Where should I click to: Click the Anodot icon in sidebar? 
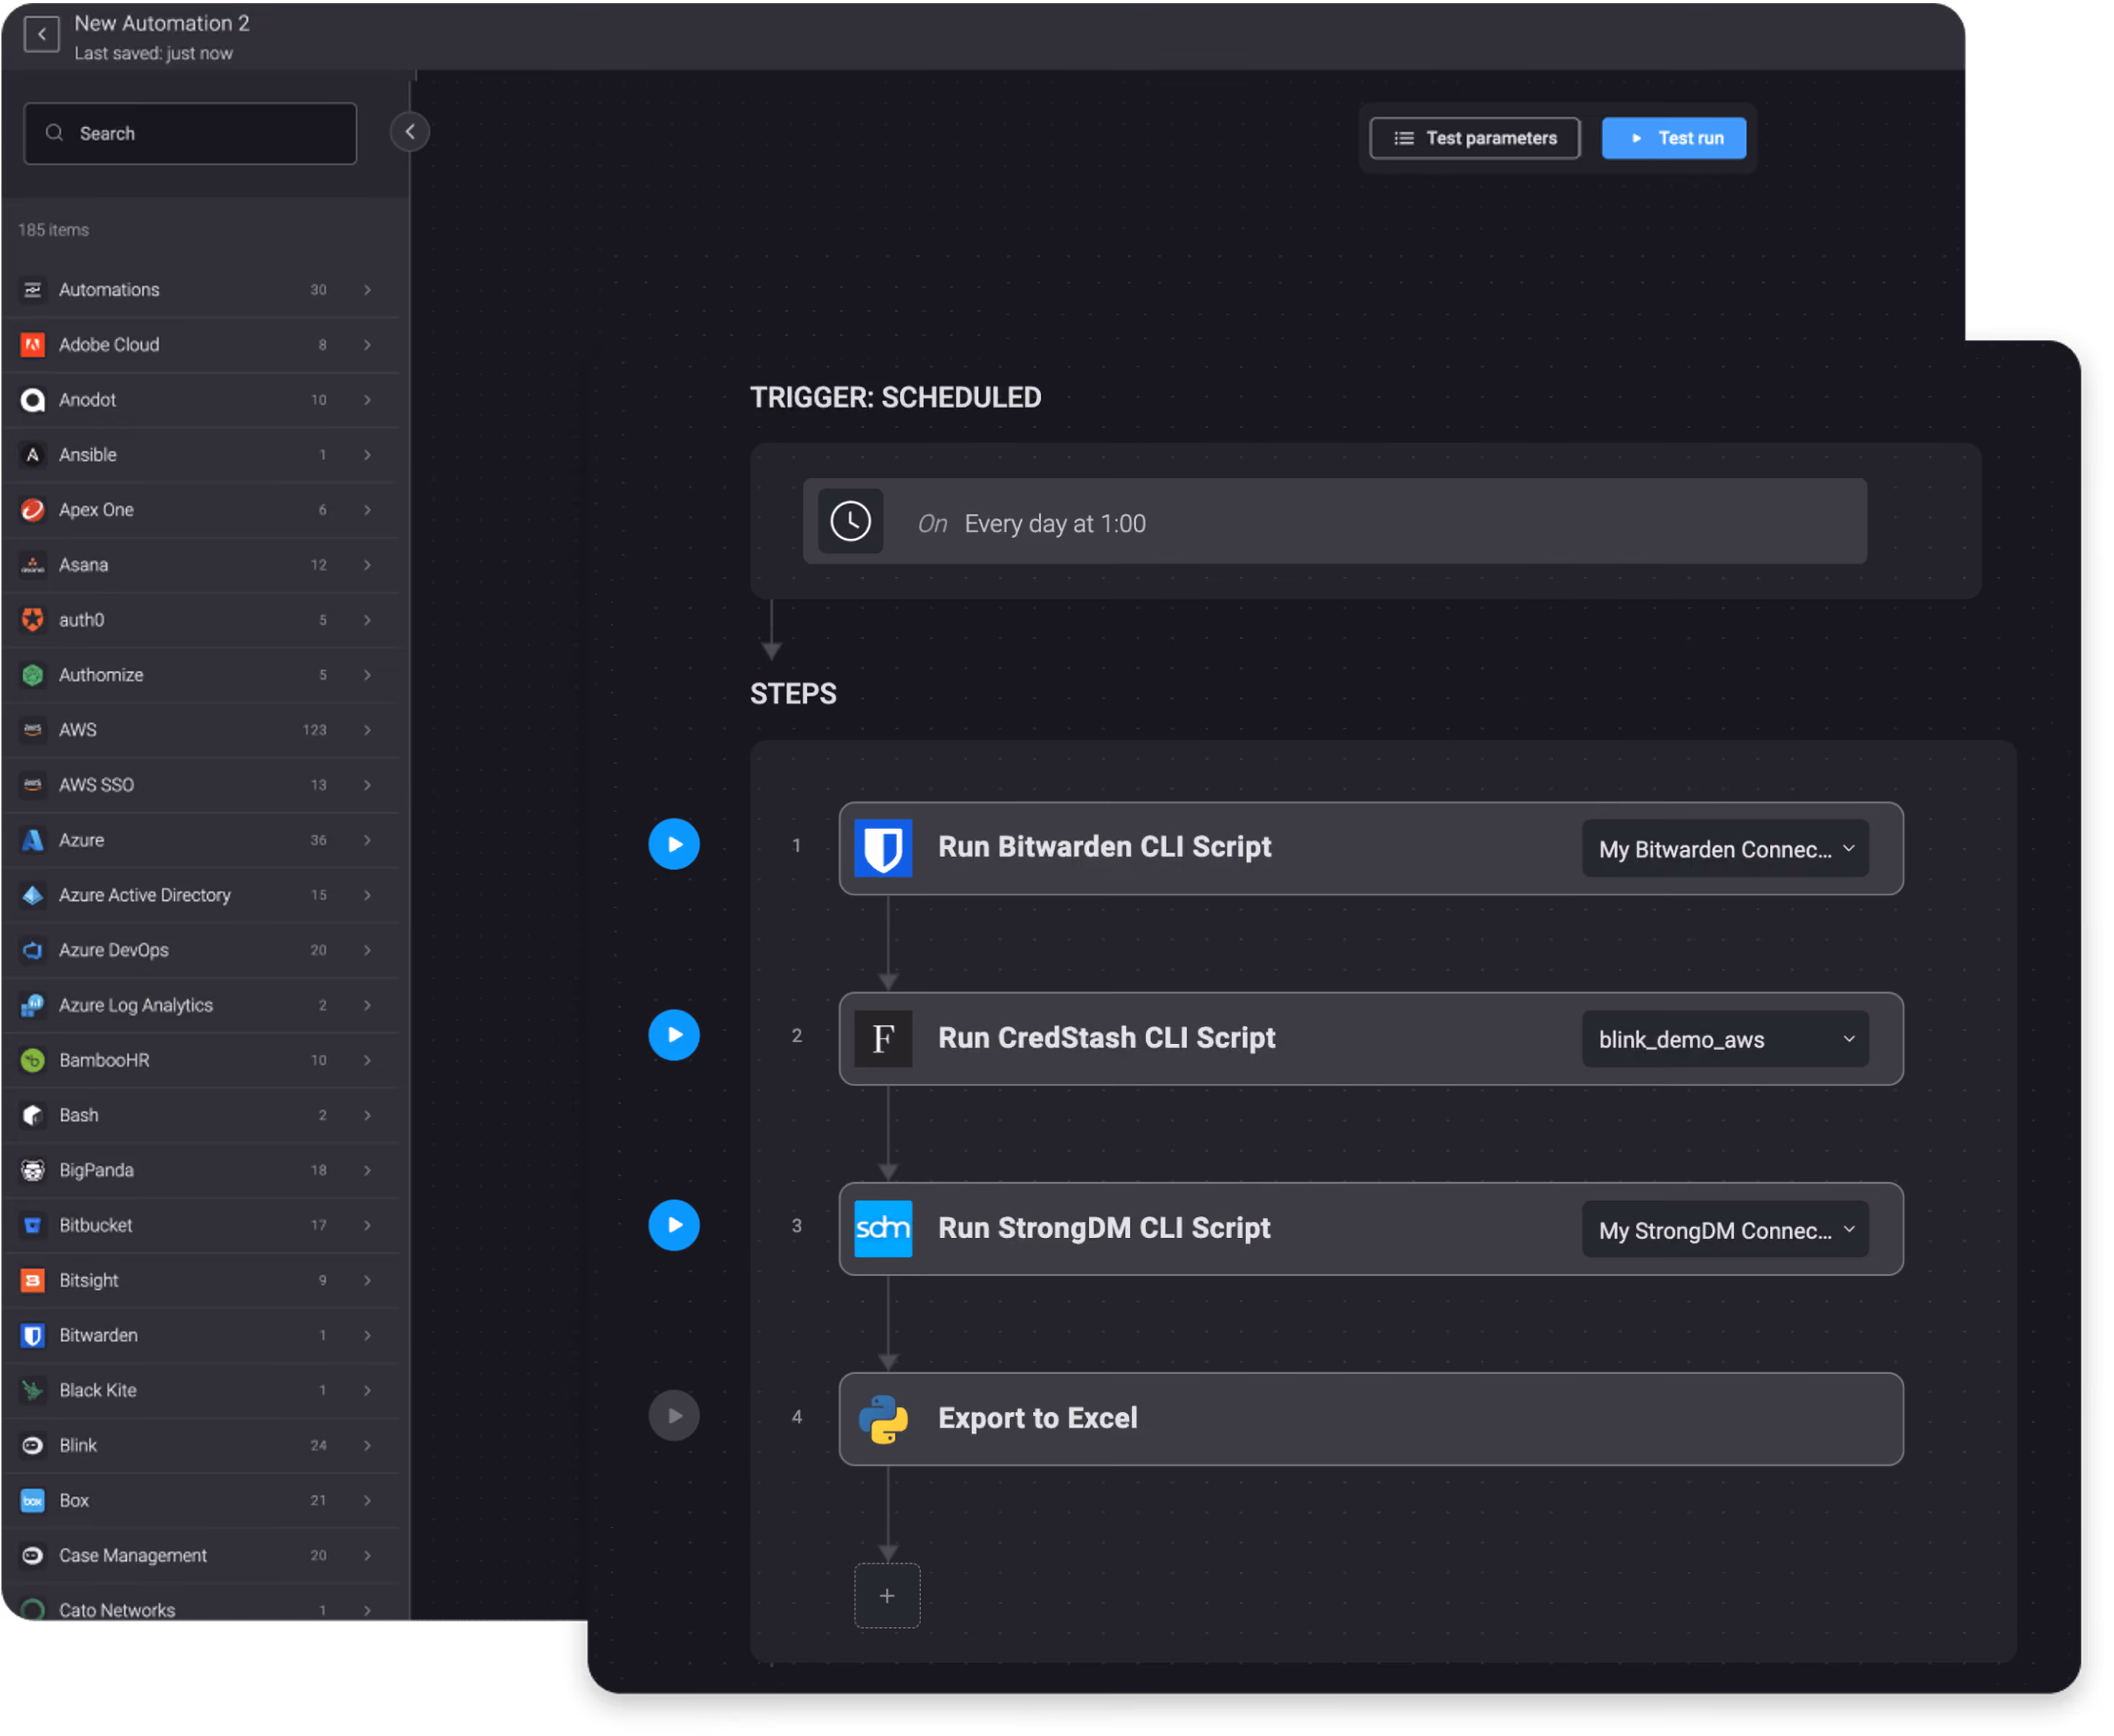pyautogui.click(x=33, y=400)
